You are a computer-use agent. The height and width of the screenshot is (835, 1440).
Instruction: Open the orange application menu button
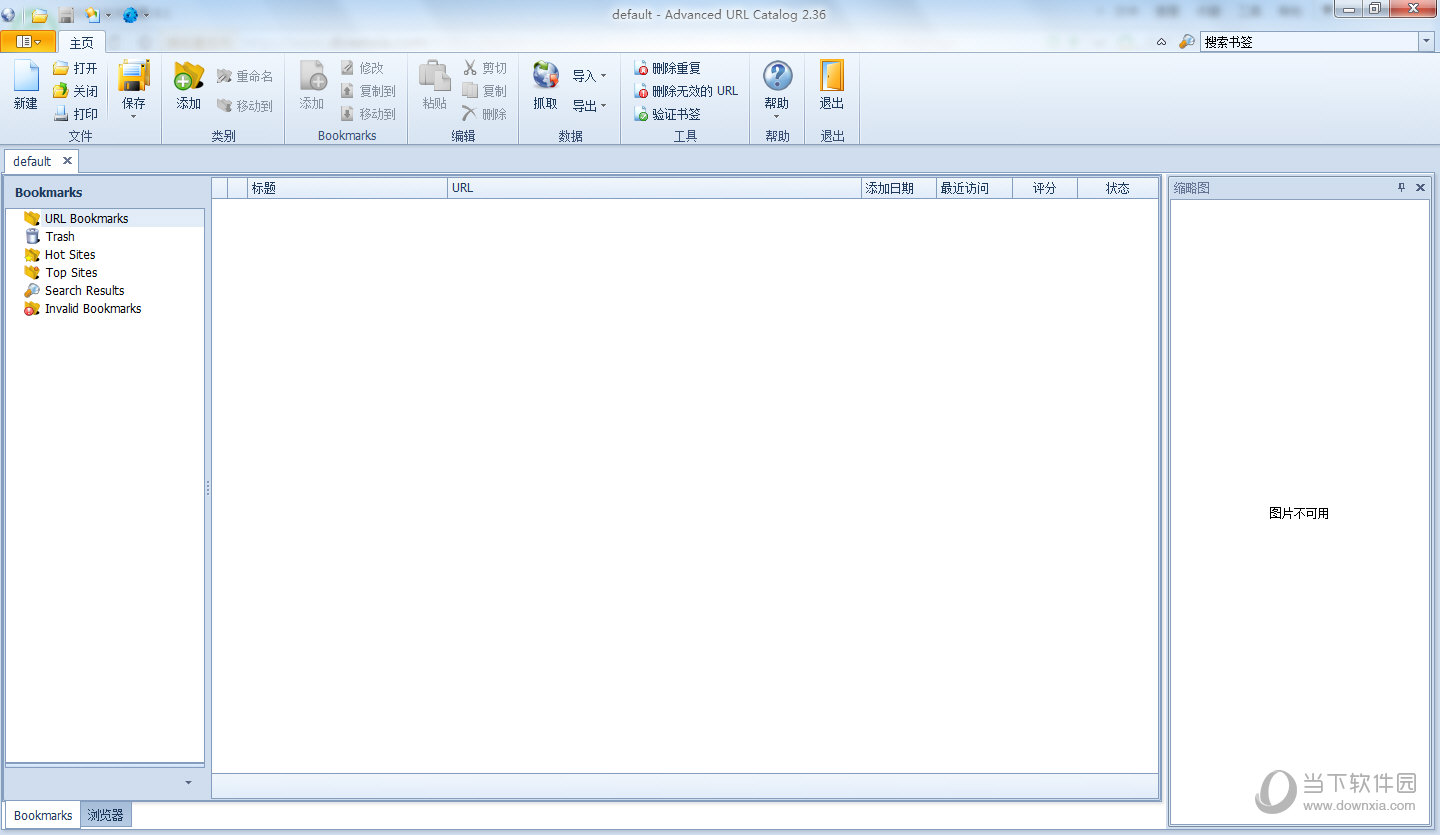(x=28, y=42)
